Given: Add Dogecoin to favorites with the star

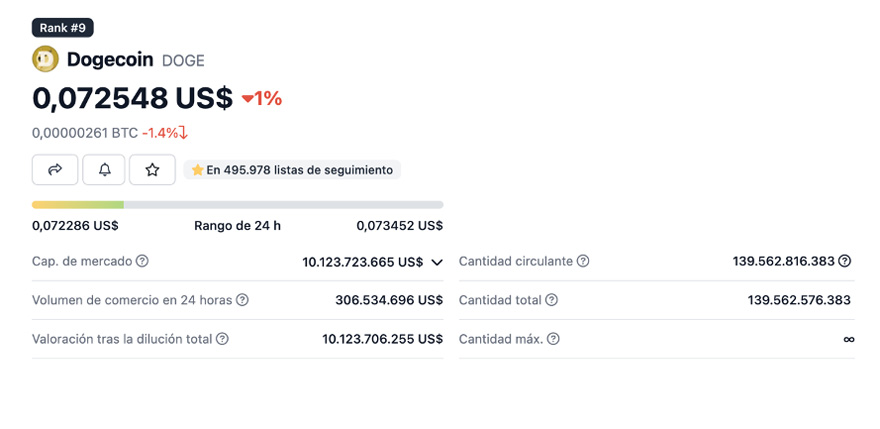Looking at the screenshot, I should point(152,170).
